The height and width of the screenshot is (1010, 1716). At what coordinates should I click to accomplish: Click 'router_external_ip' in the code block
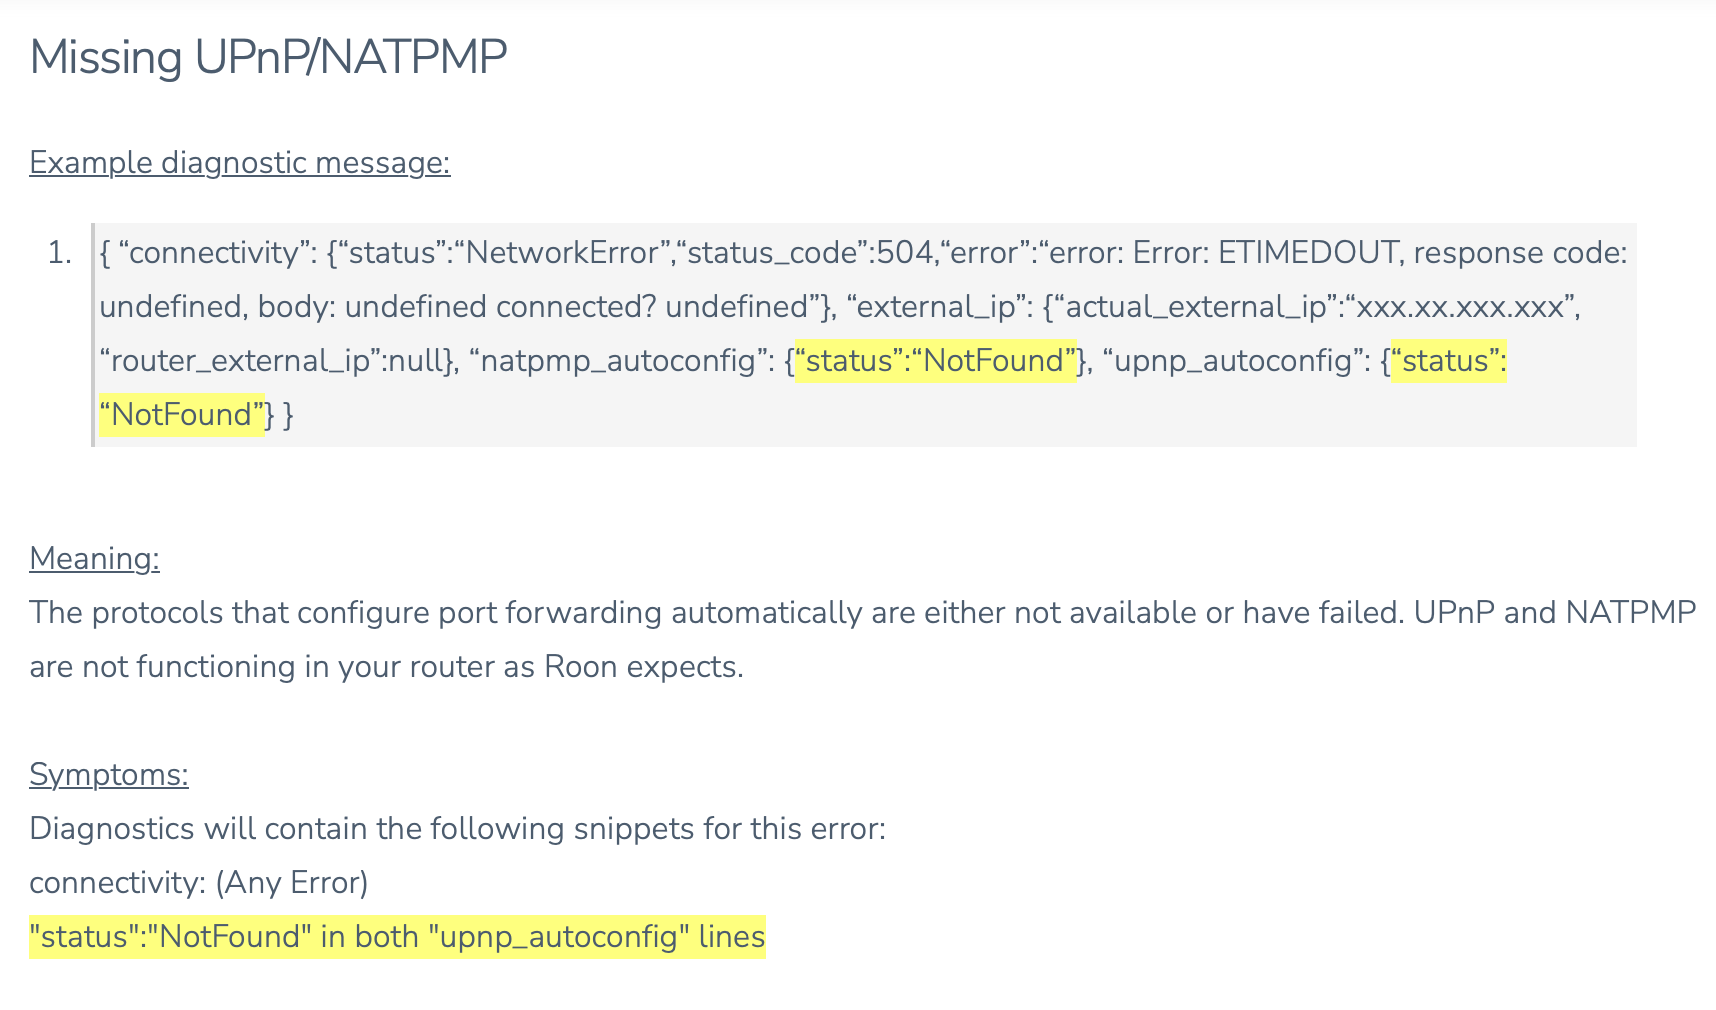241,361
